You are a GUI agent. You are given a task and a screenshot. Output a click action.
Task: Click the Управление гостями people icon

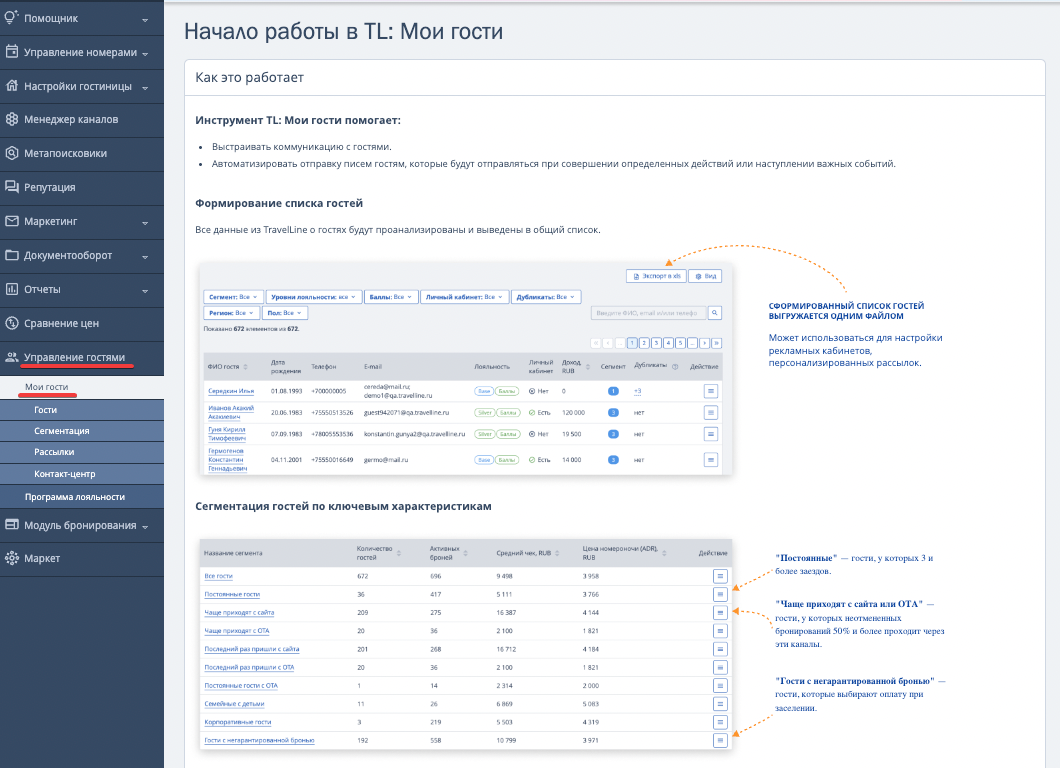pyautogui.click(x=11, y=357)
